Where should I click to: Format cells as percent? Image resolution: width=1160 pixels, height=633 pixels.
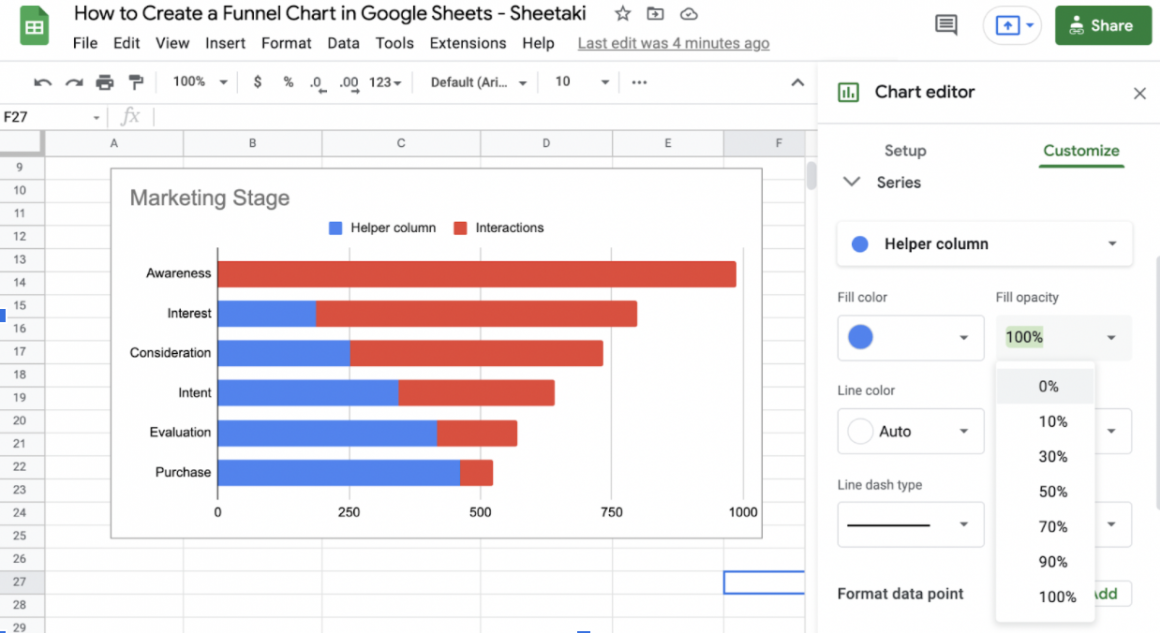287,82
